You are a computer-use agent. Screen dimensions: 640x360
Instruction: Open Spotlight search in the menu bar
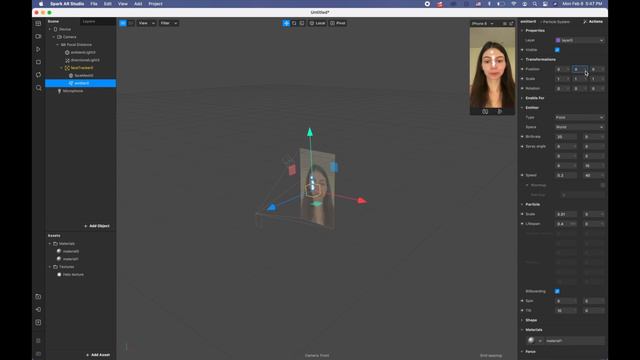click(x=535, y=4)
